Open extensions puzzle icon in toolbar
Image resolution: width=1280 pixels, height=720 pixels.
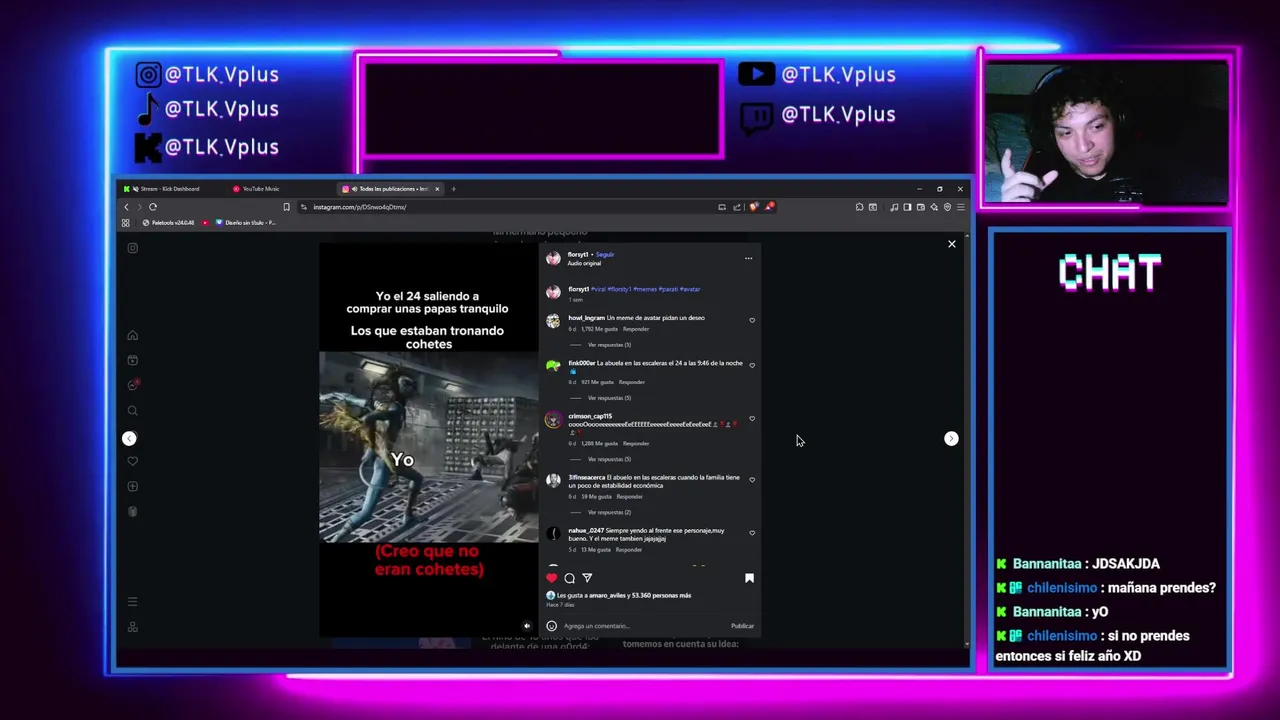pos(859,207)
